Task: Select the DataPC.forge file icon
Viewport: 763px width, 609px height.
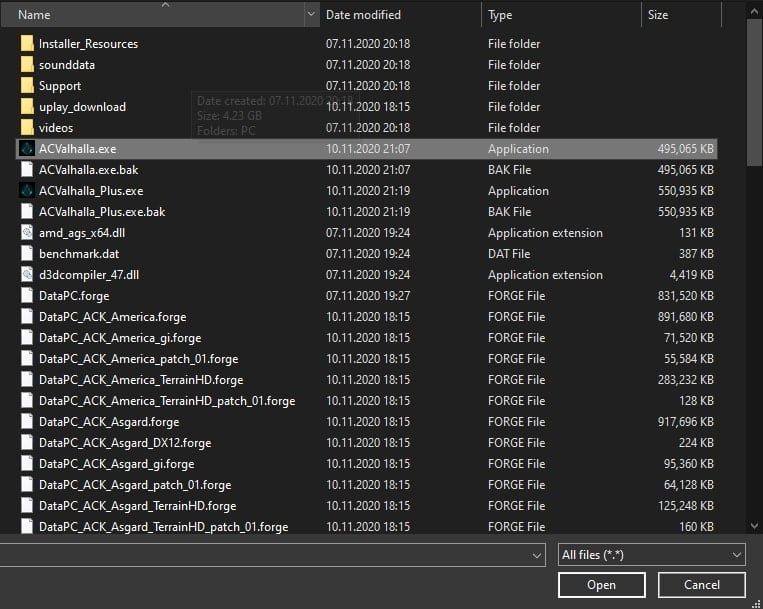Action: pos(27,295)
